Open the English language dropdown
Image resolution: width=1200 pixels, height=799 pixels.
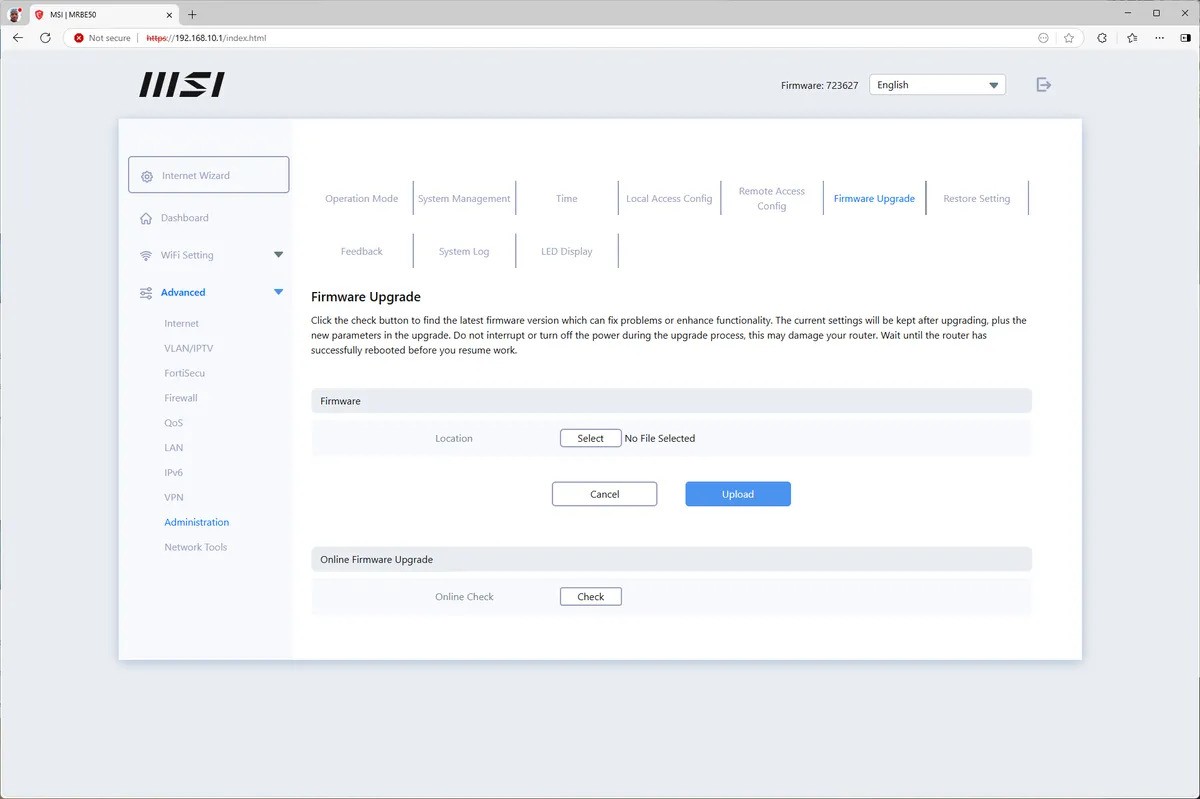click(937, 85)
